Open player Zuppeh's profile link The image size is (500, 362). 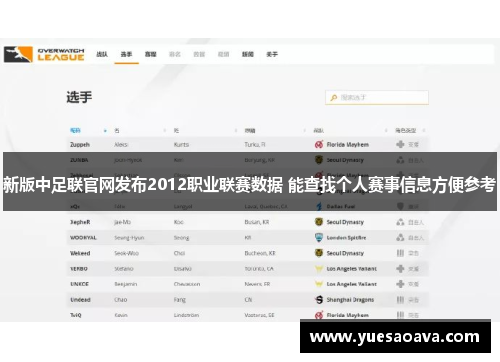(80, 145)
